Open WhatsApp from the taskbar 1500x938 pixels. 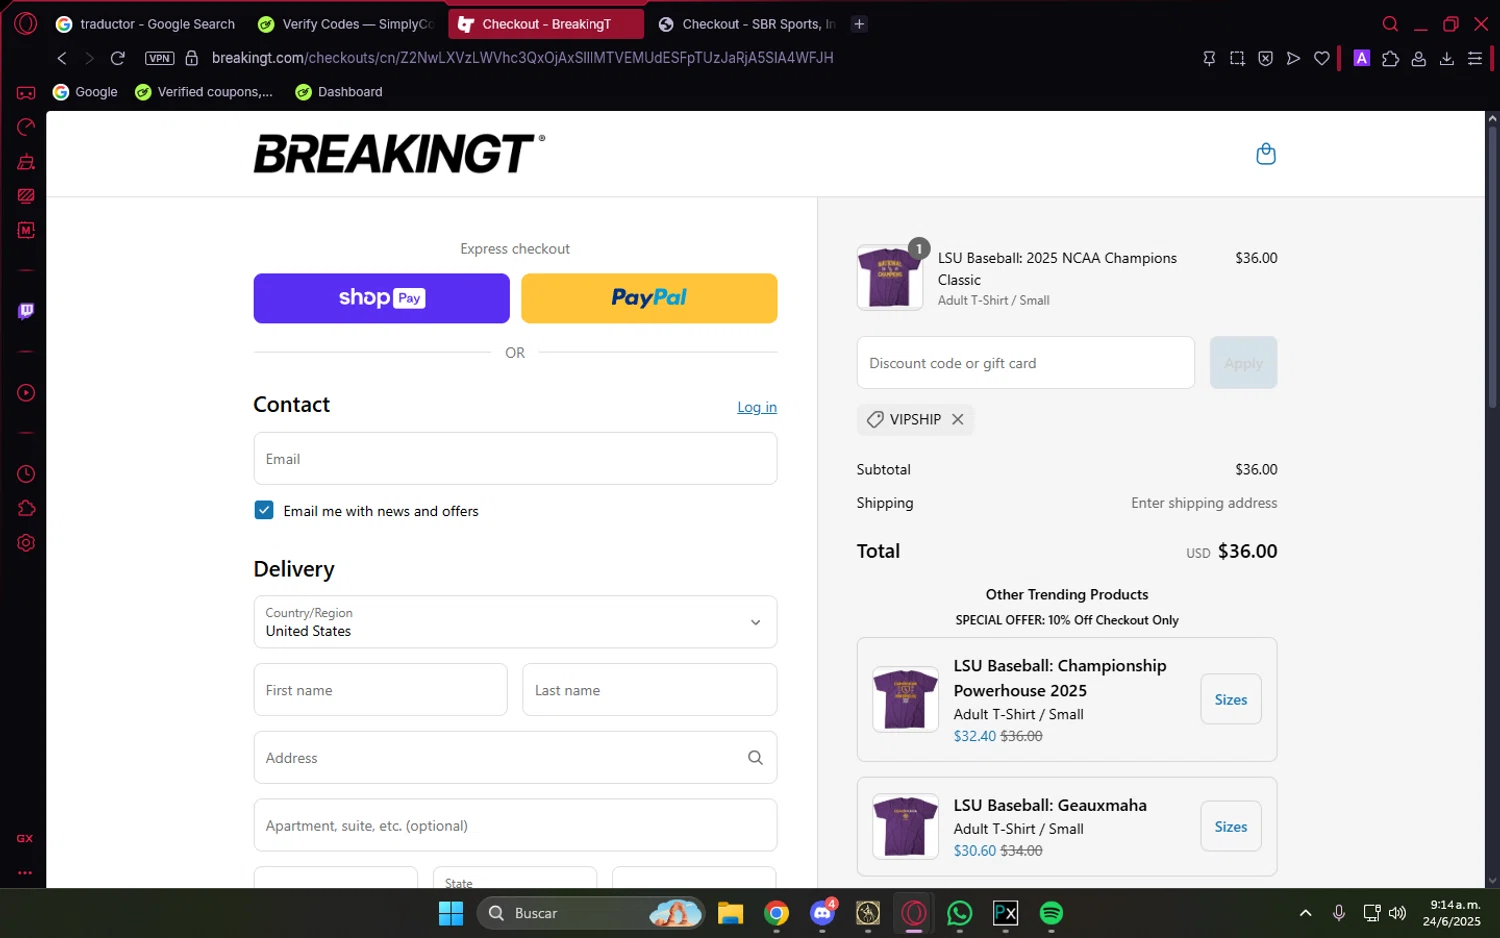click(959, 913)
